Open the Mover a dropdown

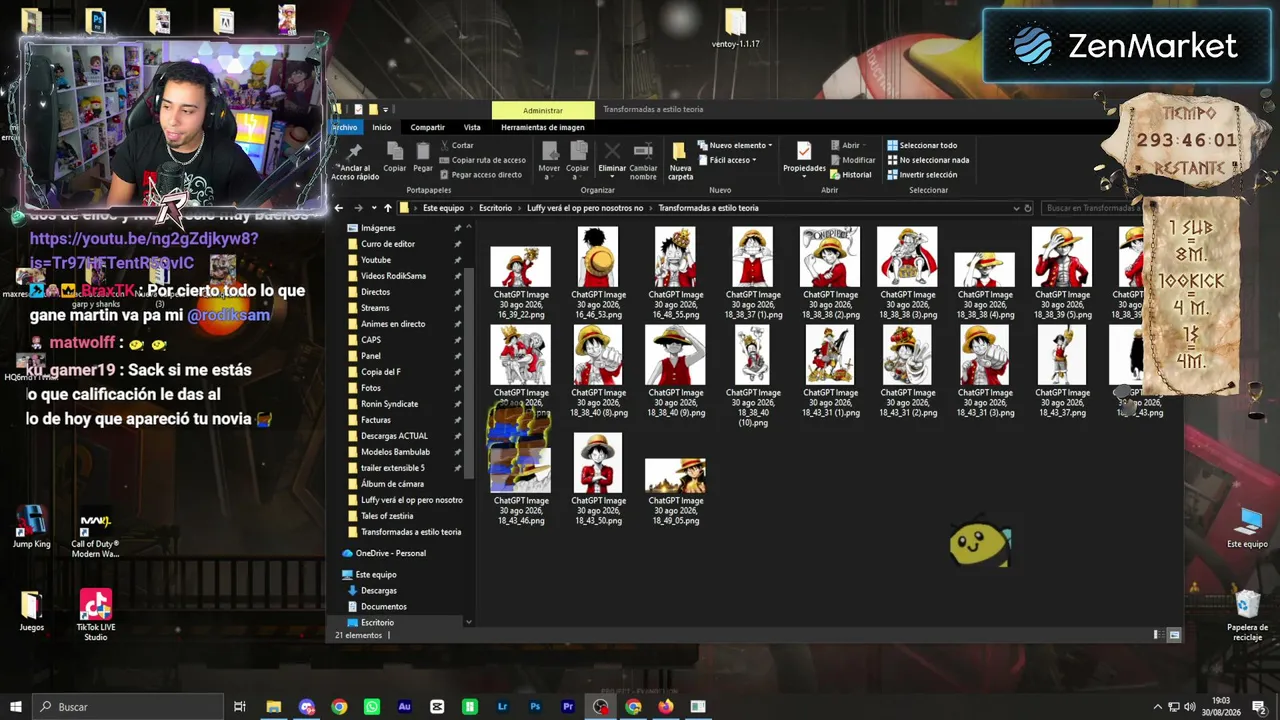coord(549,159)
